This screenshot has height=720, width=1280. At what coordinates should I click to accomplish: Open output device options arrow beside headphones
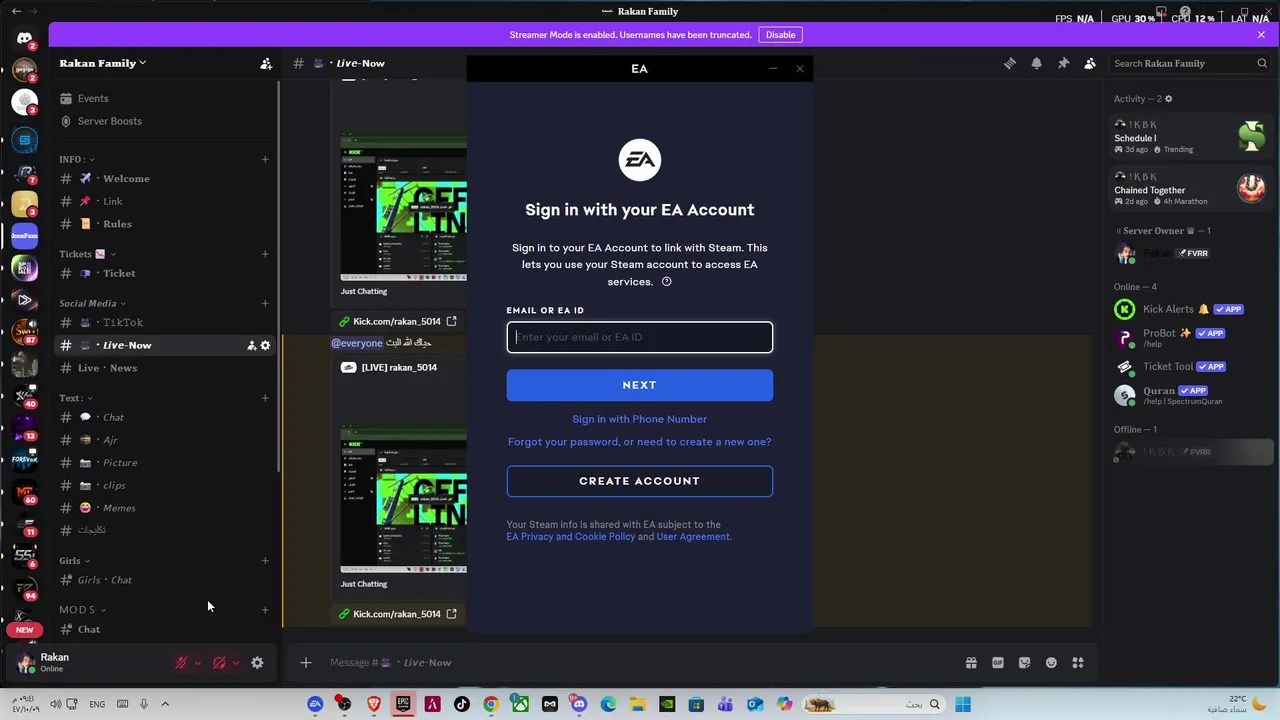coord(235,662)
